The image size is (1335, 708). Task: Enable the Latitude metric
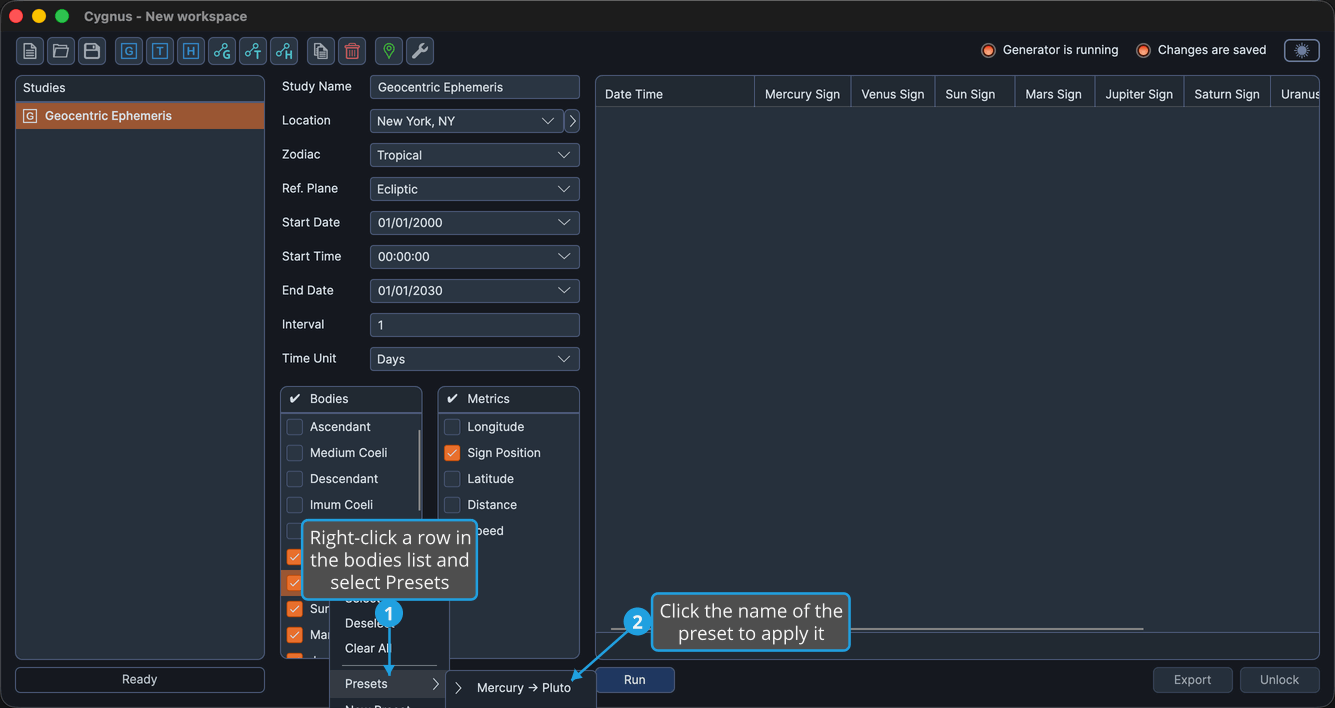452,479
